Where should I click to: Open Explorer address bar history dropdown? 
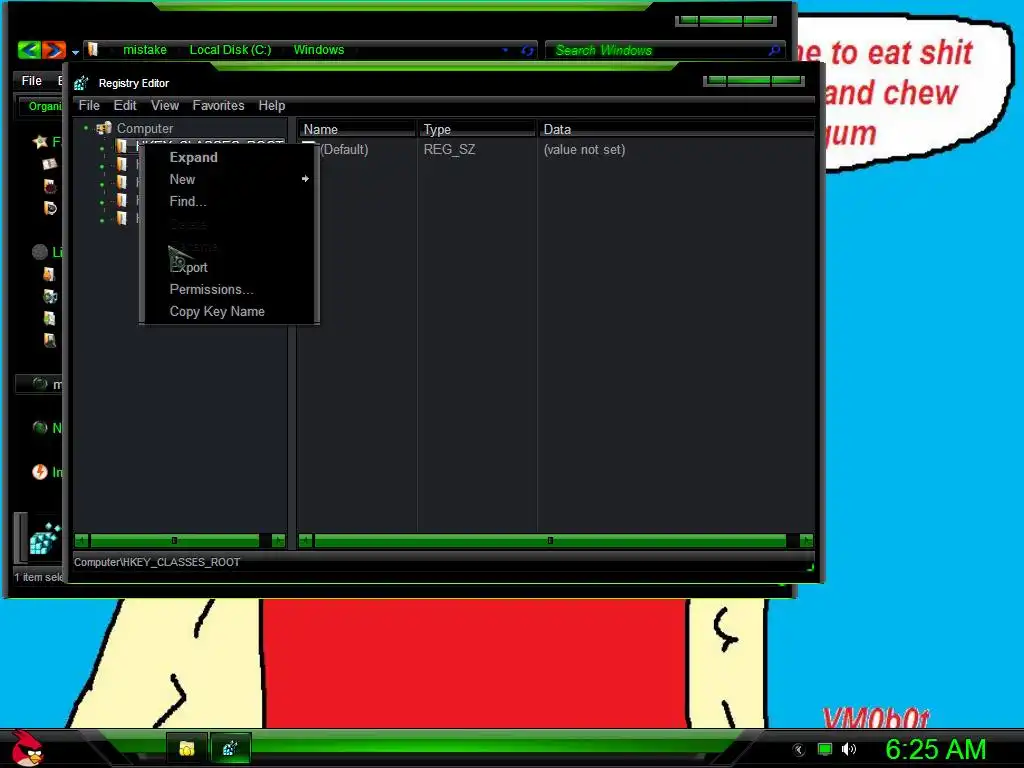[505, 50]
